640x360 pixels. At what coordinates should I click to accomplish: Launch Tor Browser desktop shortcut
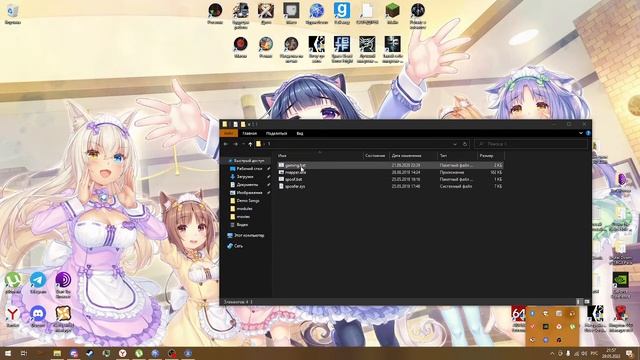pos(63,284)
